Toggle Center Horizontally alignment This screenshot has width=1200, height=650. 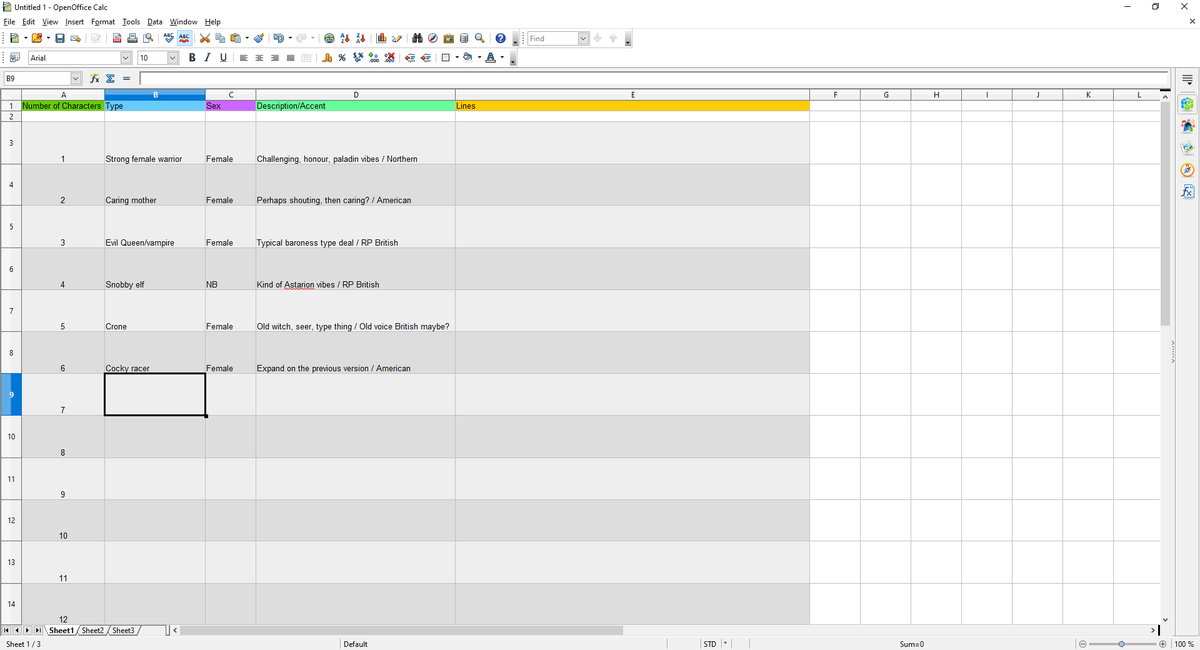(x=259, y=57)
